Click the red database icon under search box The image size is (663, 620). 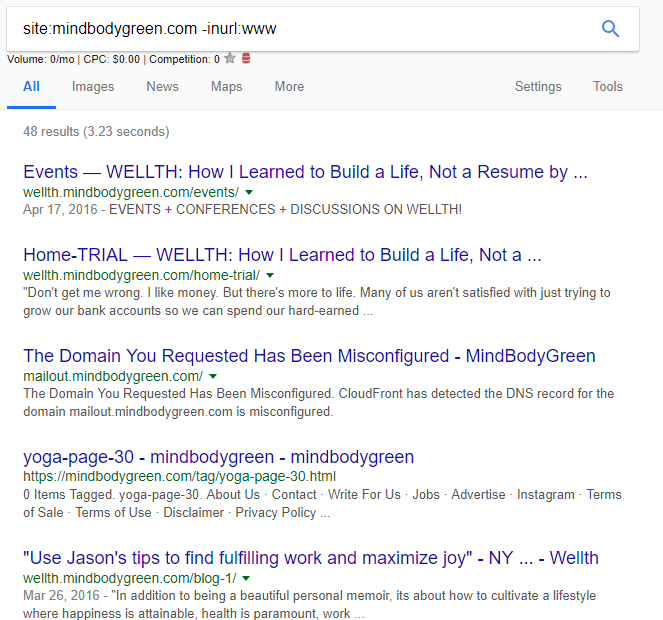[x=246, y=59]
